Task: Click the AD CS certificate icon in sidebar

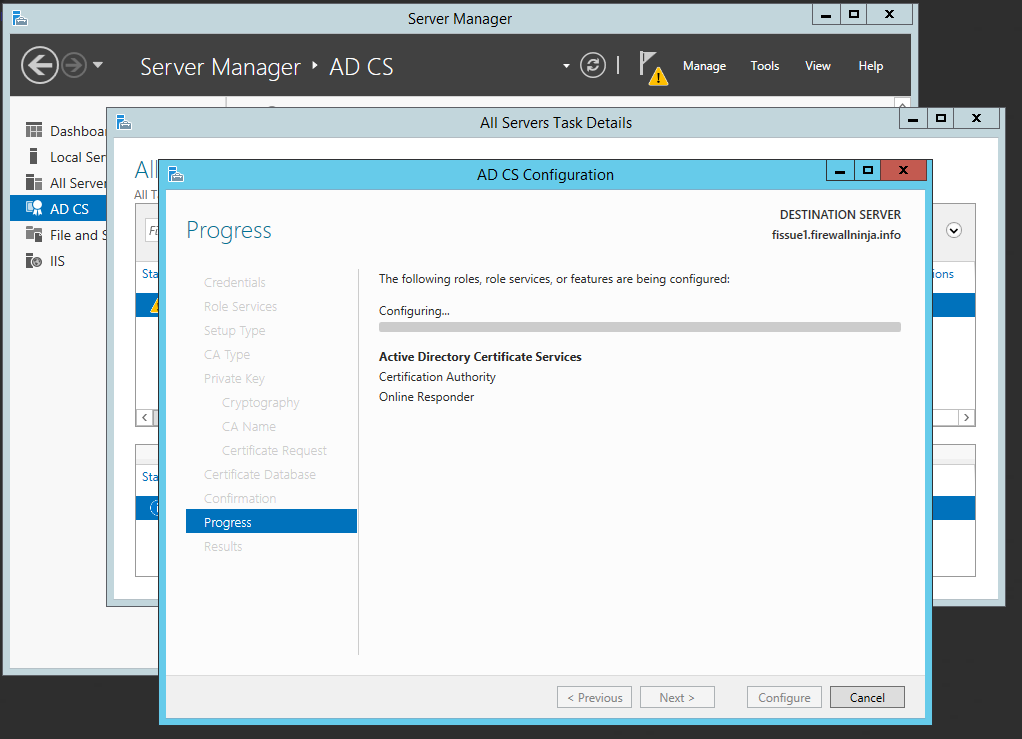Action: pyautogui.click(x=34, y=209)
